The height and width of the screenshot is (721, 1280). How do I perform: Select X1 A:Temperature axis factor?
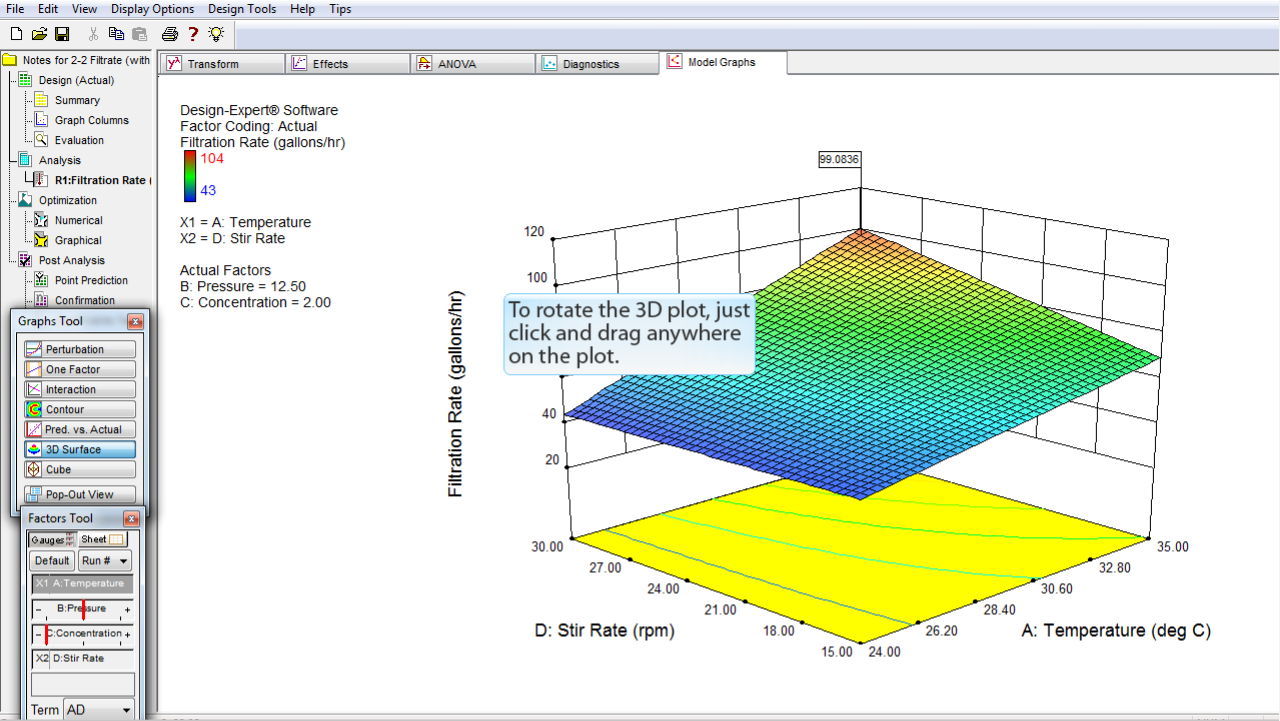coord(82,583)
